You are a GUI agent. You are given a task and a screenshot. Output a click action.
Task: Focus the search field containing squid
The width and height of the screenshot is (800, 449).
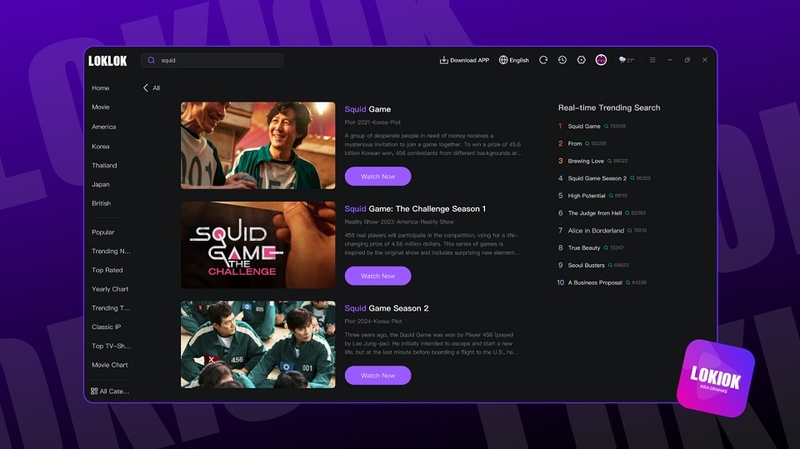tap(212, 60)
